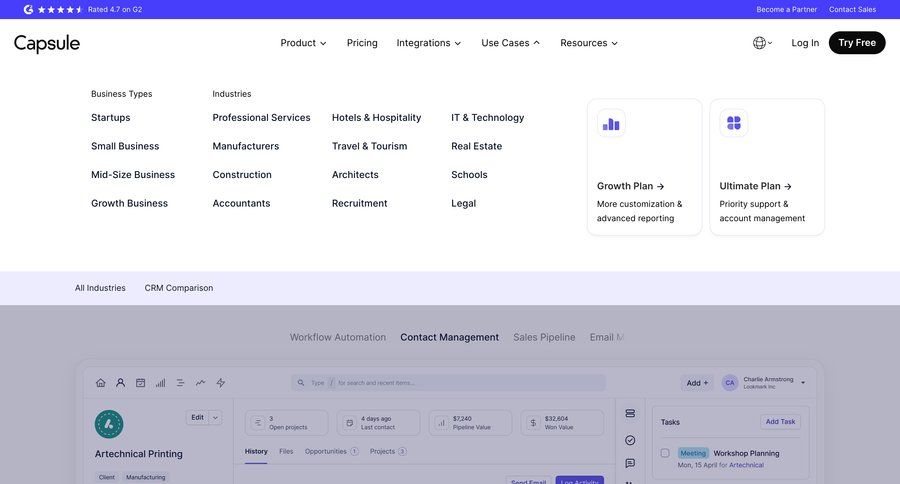Select the Contact Management tab
This screenshot has width=900, height=484.
(x=449, y=337)
